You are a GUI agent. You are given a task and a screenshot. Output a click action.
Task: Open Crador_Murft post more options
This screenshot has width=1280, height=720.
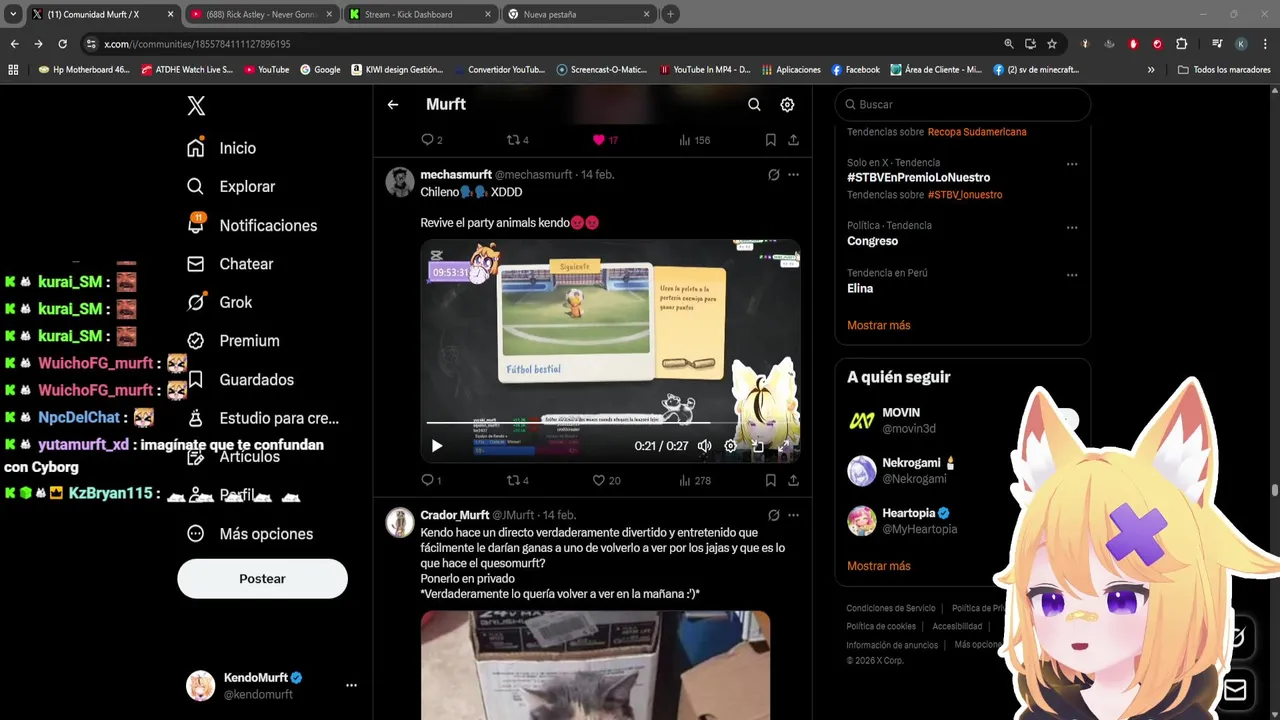click(793, 515)
